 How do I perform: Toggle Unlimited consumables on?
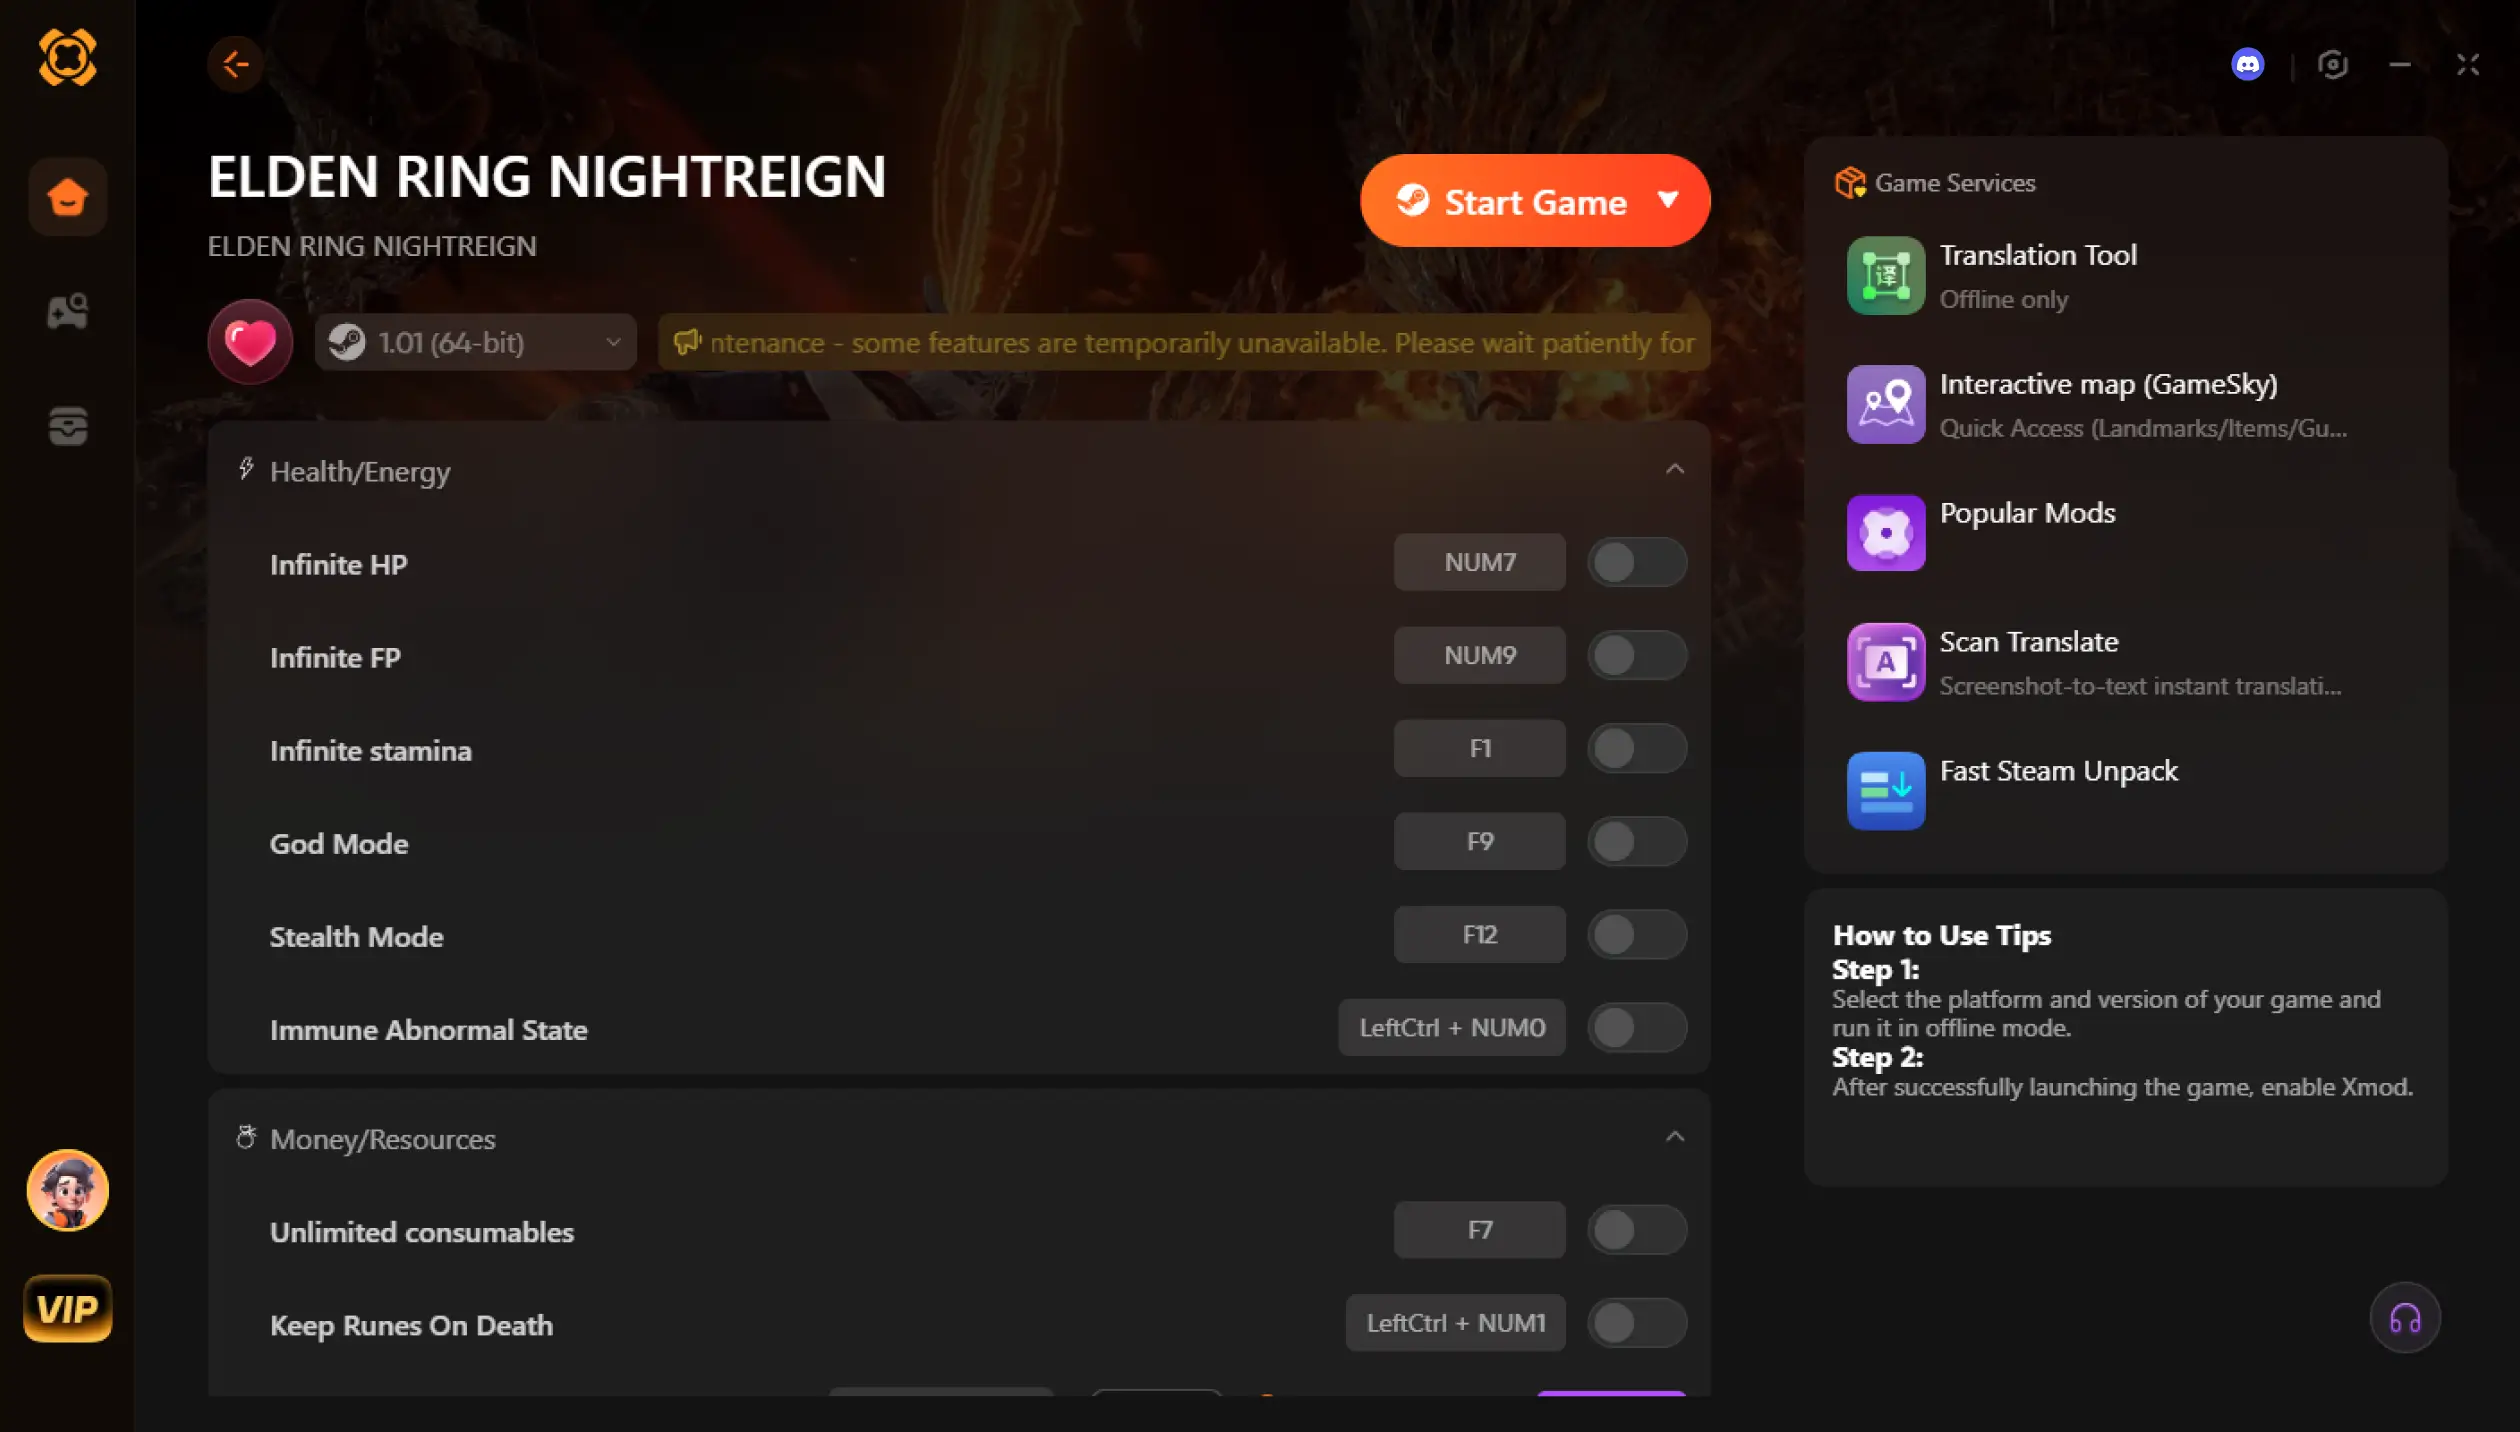click(1636, 1230)
